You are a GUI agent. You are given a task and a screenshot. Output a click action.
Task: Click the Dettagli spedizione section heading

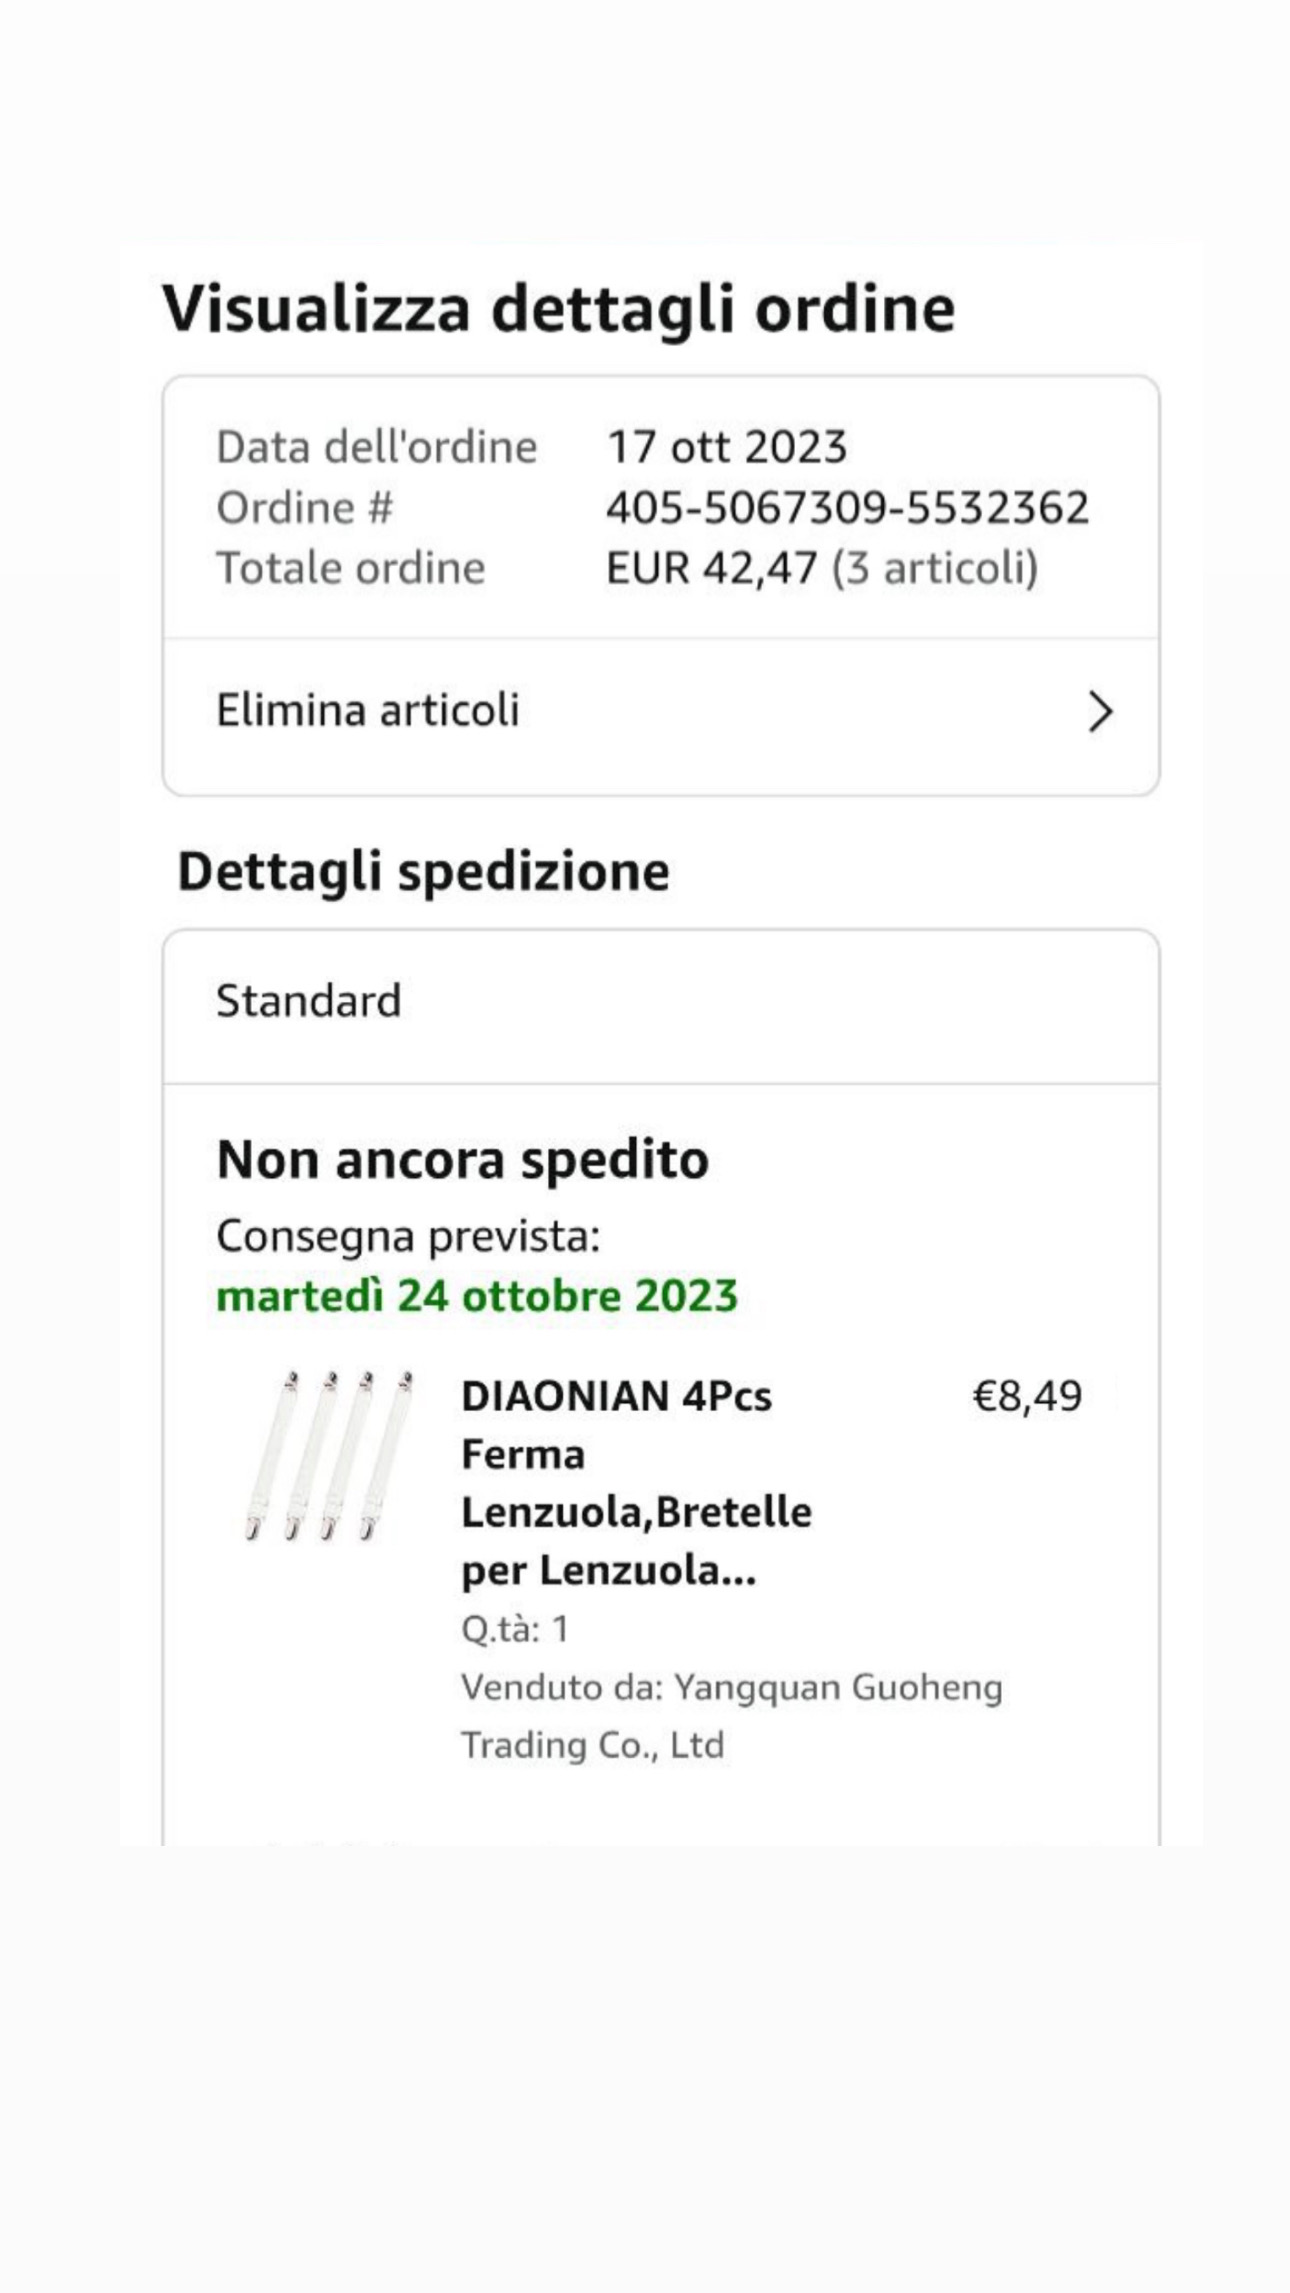click(x=423, y=871)
